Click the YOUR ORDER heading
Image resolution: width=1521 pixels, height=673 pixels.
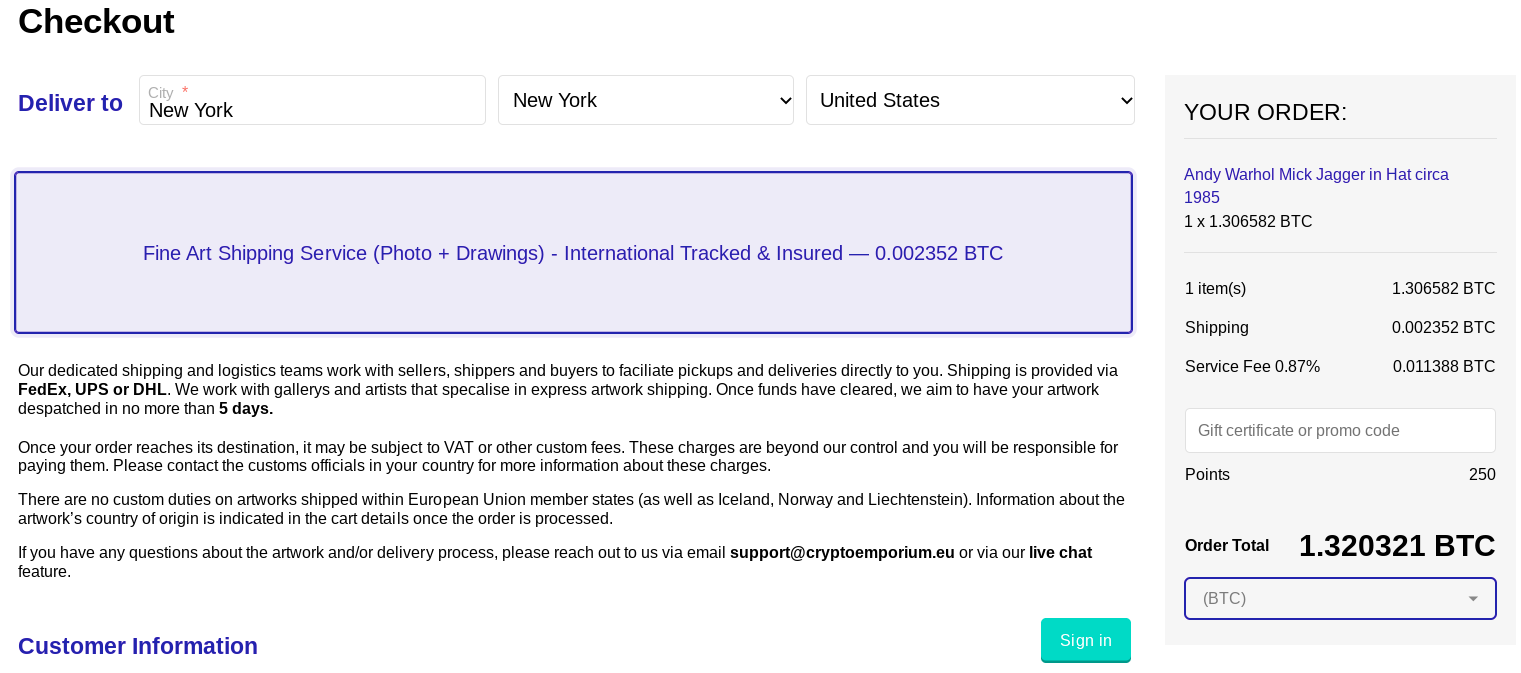click(x=1265, y=112)
